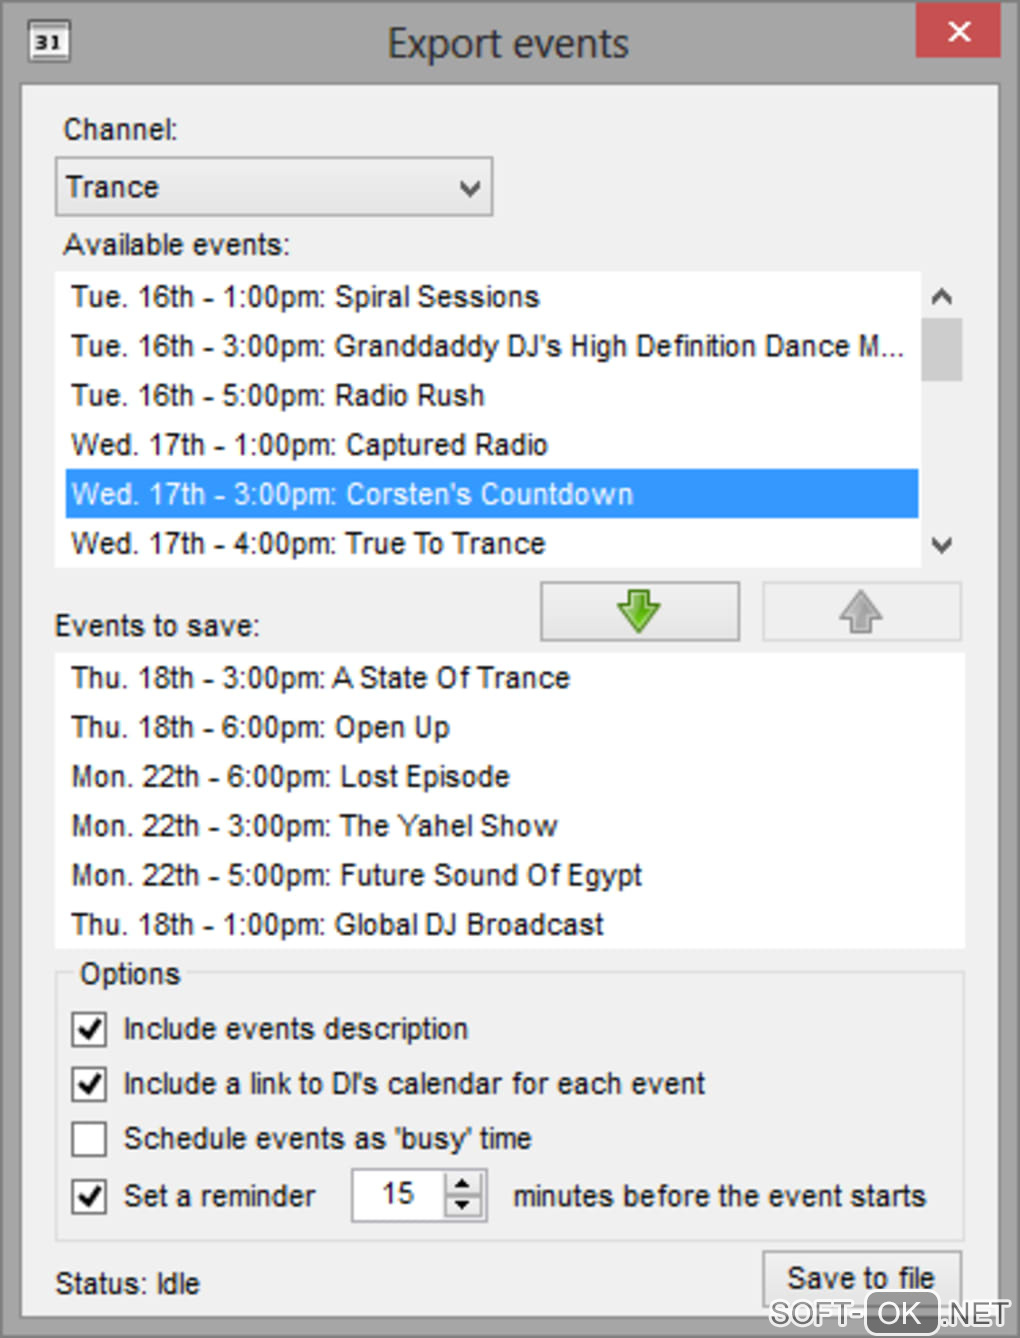Click the gray up arrow remove button
This screenshot has width=1020, height=1338.
861,611
